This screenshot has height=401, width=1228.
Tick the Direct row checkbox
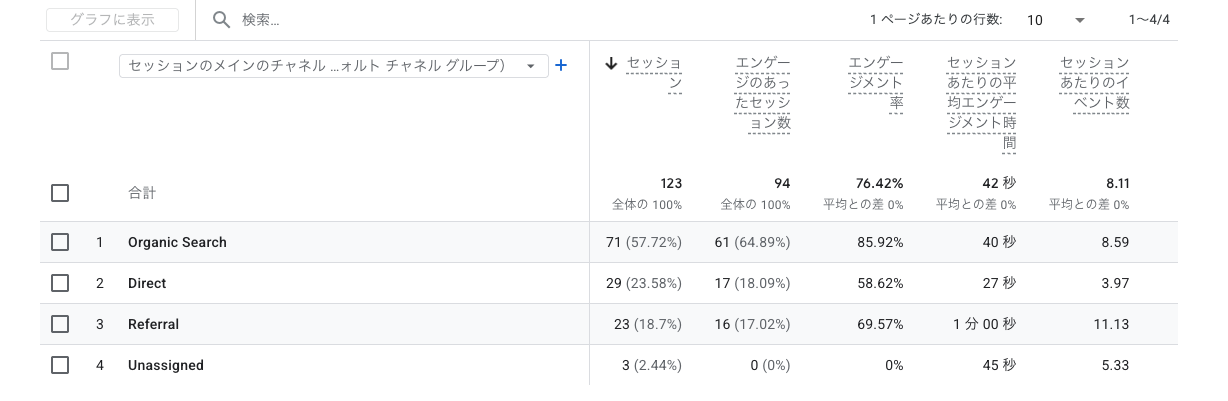60,283
